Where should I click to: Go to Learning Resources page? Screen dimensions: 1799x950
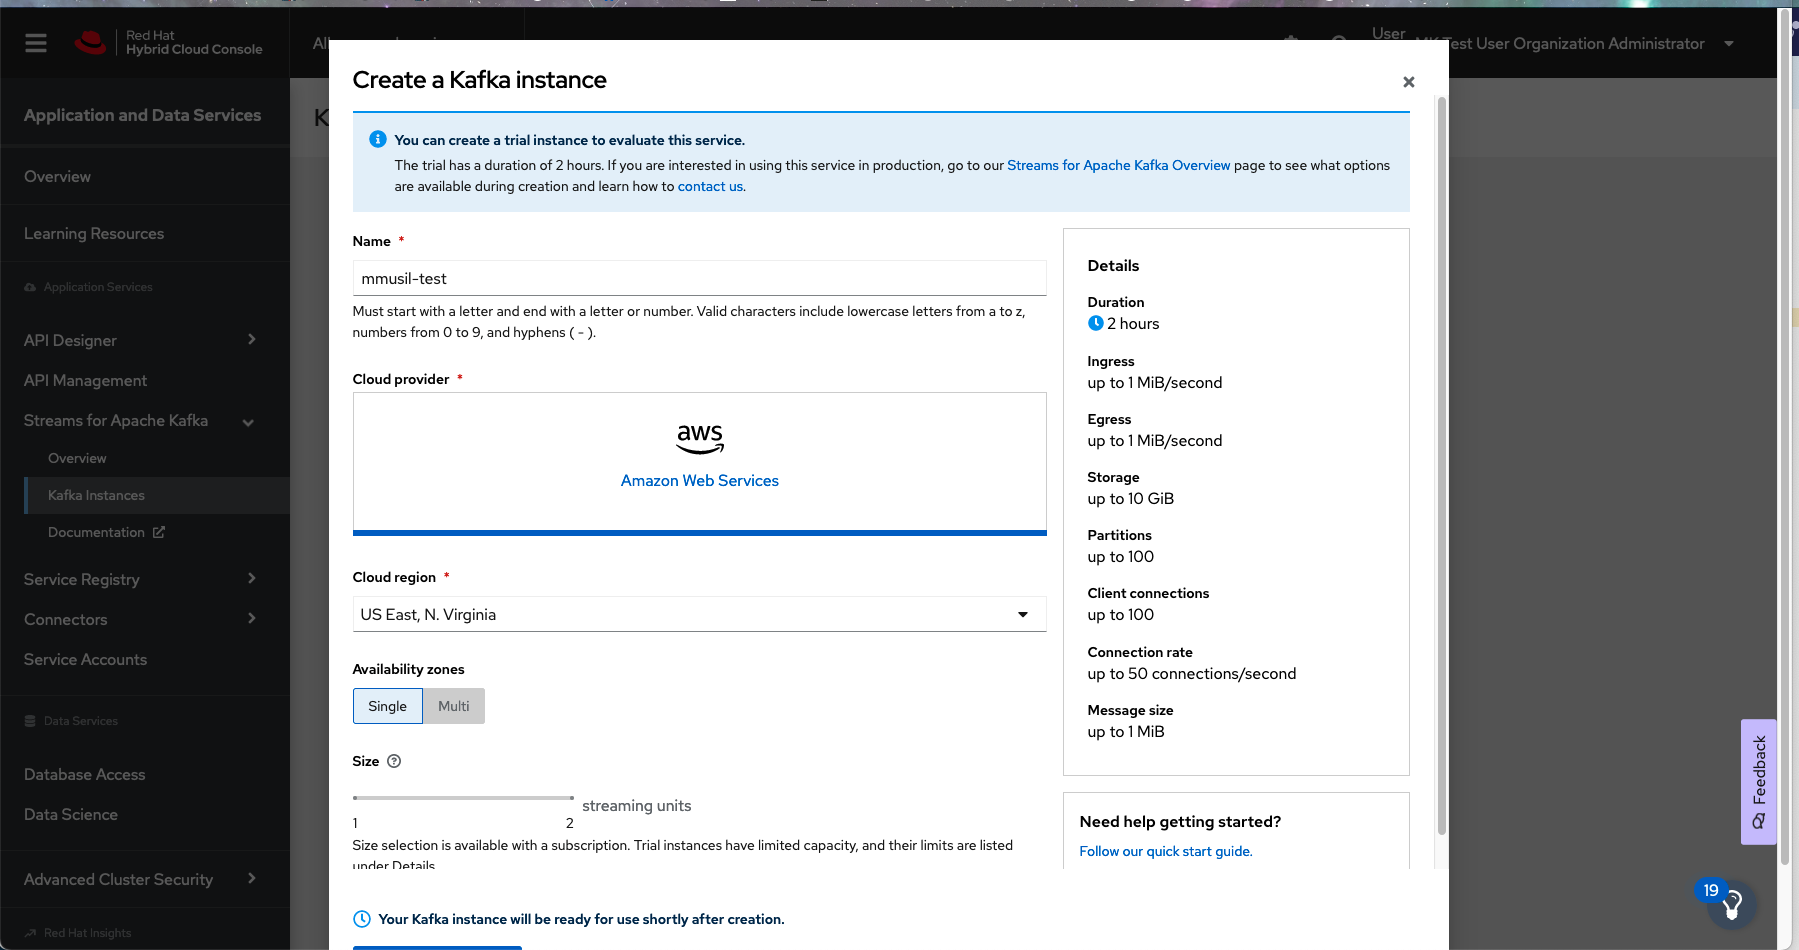pos(94,233)
